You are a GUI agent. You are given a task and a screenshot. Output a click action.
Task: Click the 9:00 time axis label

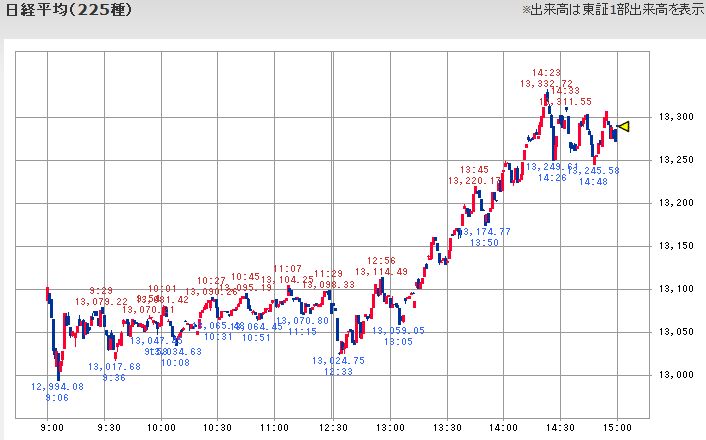(51, 427)
